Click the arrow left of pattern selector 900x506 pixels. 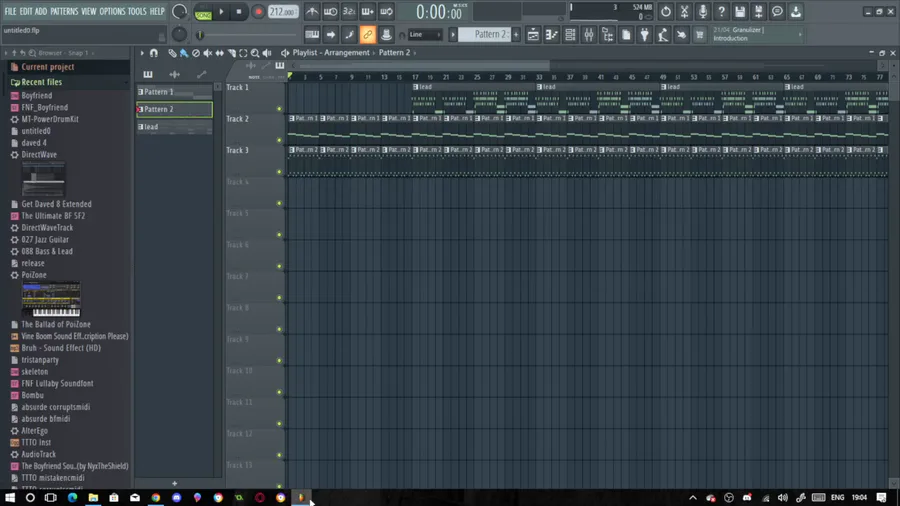(453, 34)
